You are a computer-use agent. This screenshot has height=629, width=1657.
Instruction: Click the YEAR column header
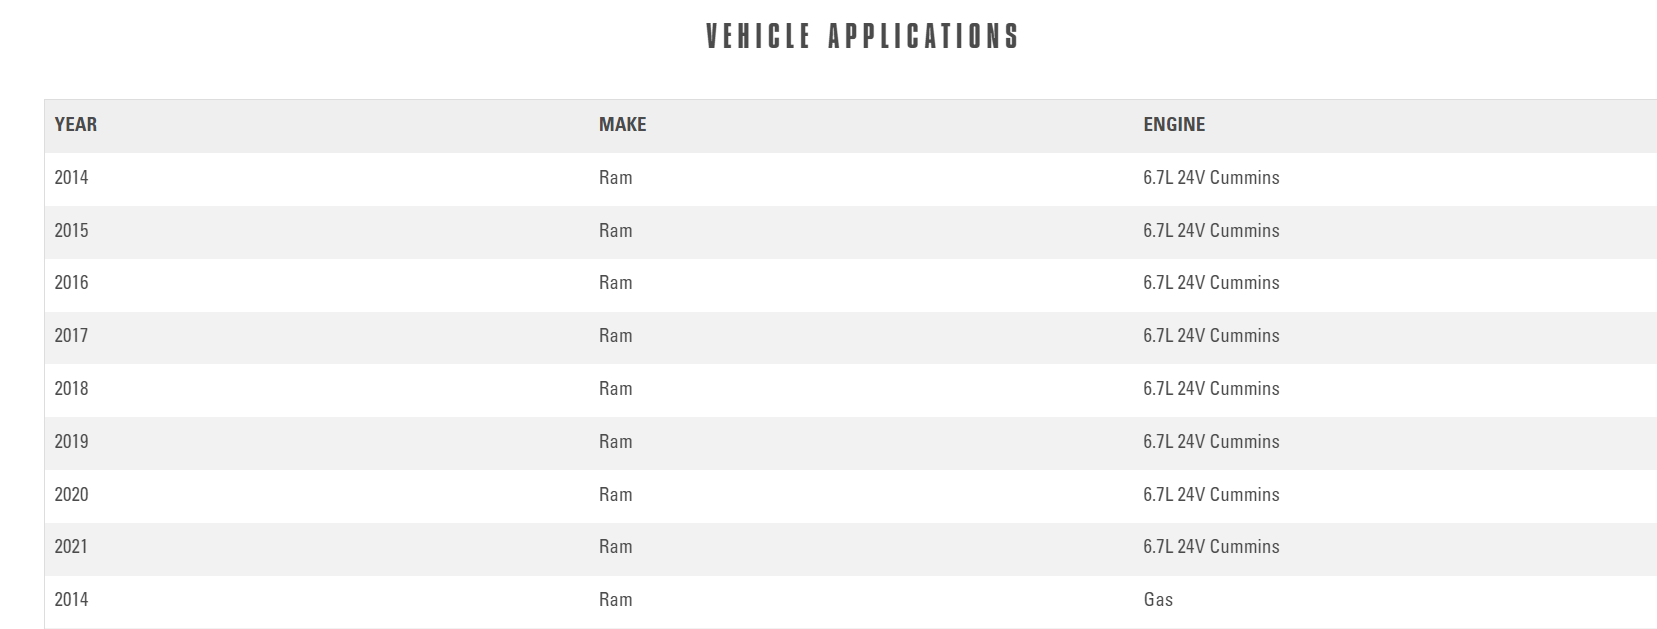76,125
